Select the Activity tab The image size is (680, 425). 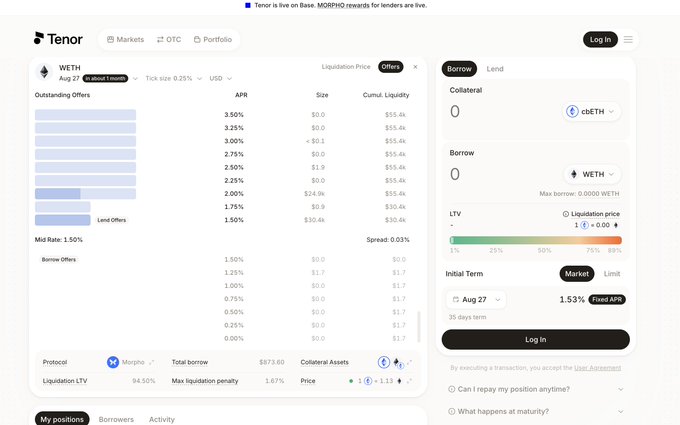[162, 419]
